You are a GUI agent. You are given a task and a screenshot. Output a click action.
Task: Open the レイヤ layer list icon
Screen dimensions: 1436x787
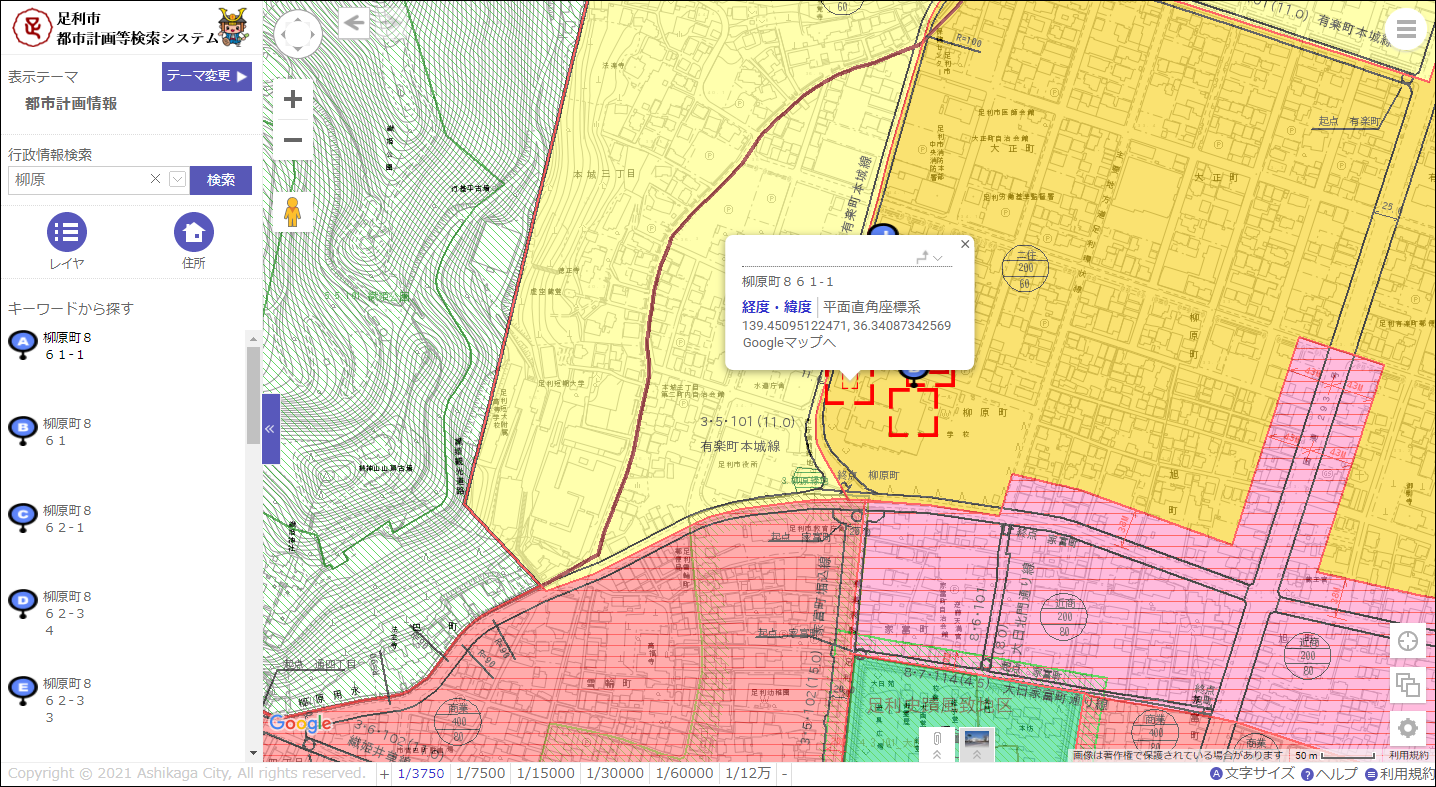[67, 232]
